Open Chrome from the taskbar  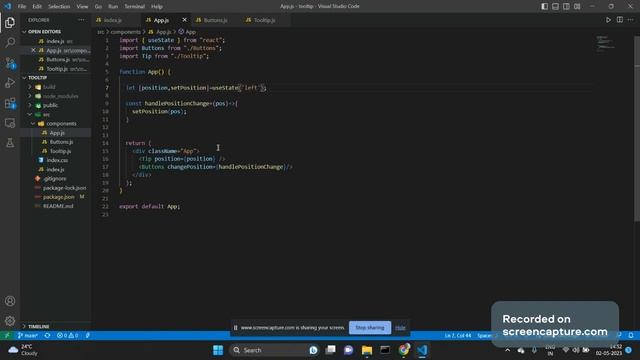[404, 350]
